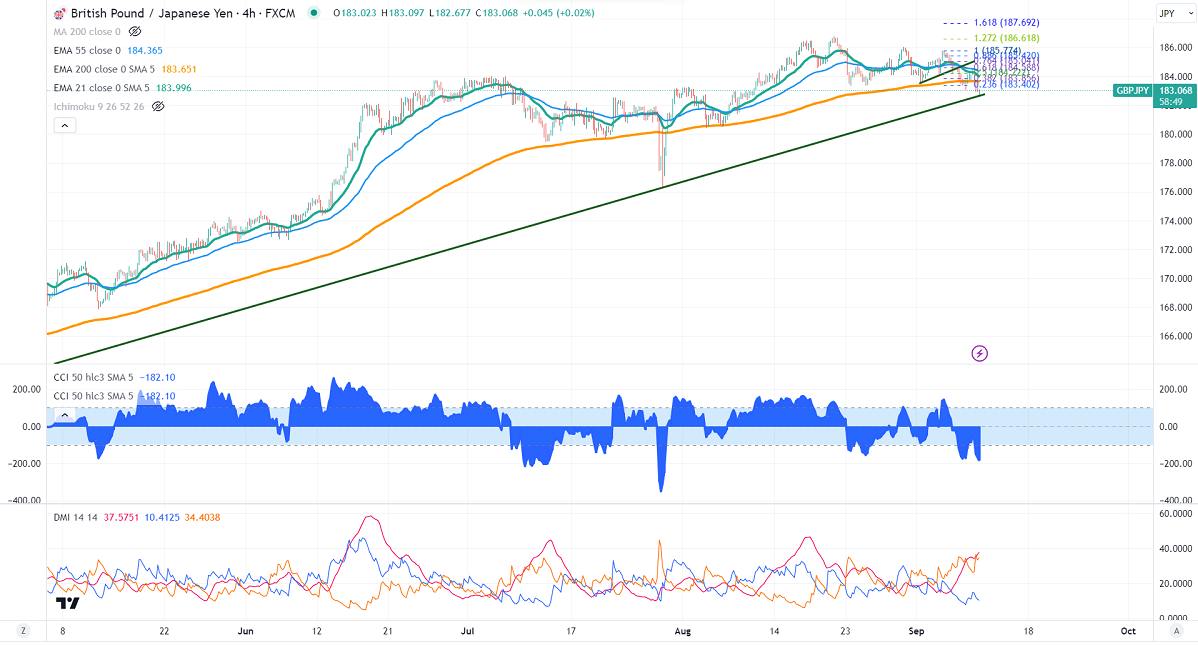Collapse the main chart indicator legend
This screenshot has height=646, width=1198.
[x=65, y=125]
